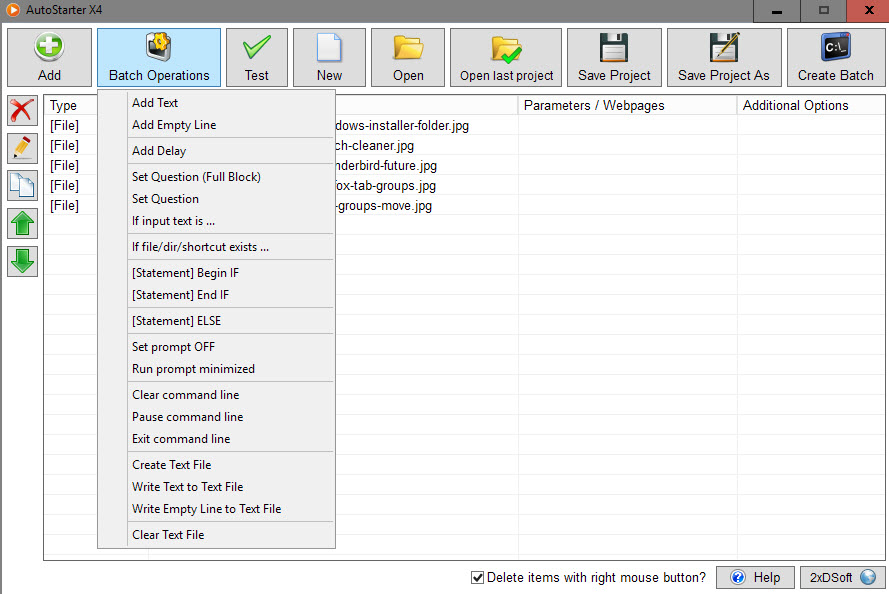The image size is (889, 594).
Task: Insert [Statement] End IF
Action: 216,295
